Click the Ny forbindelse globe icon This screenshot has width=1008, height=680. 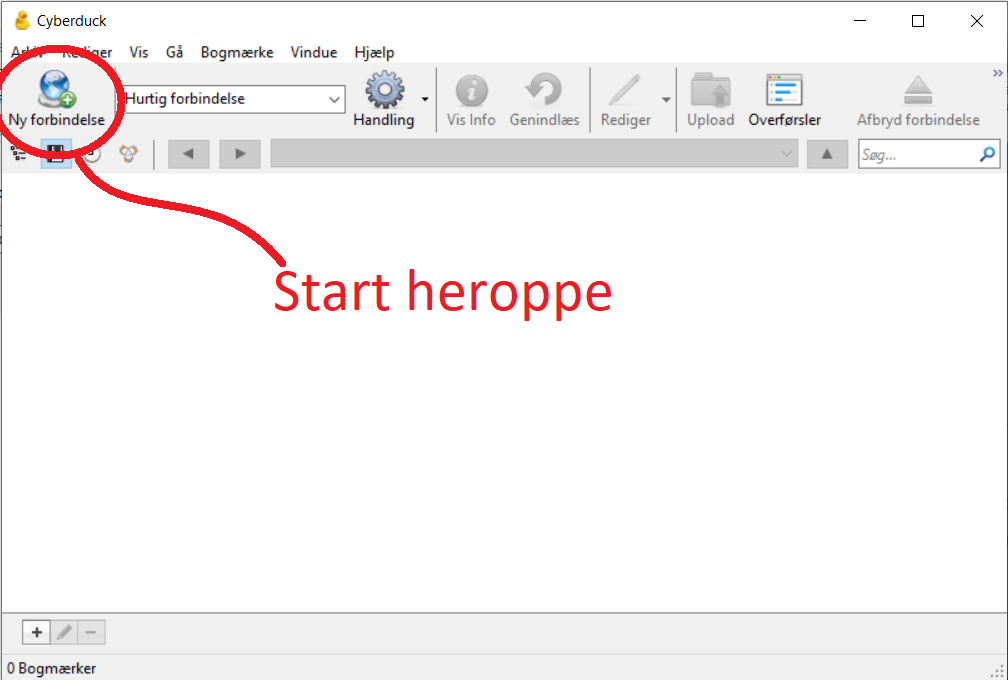57,89
